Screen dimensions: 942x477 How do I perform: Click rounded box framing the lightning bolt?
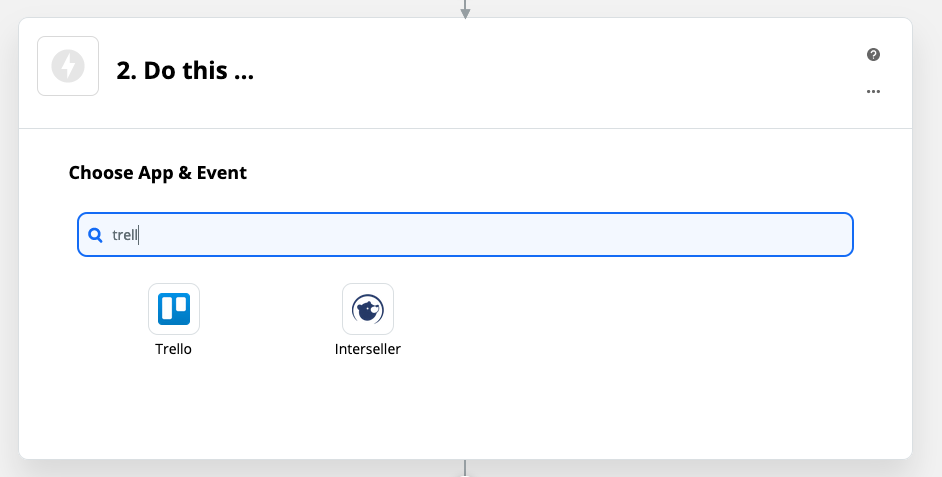pos(68,66)
